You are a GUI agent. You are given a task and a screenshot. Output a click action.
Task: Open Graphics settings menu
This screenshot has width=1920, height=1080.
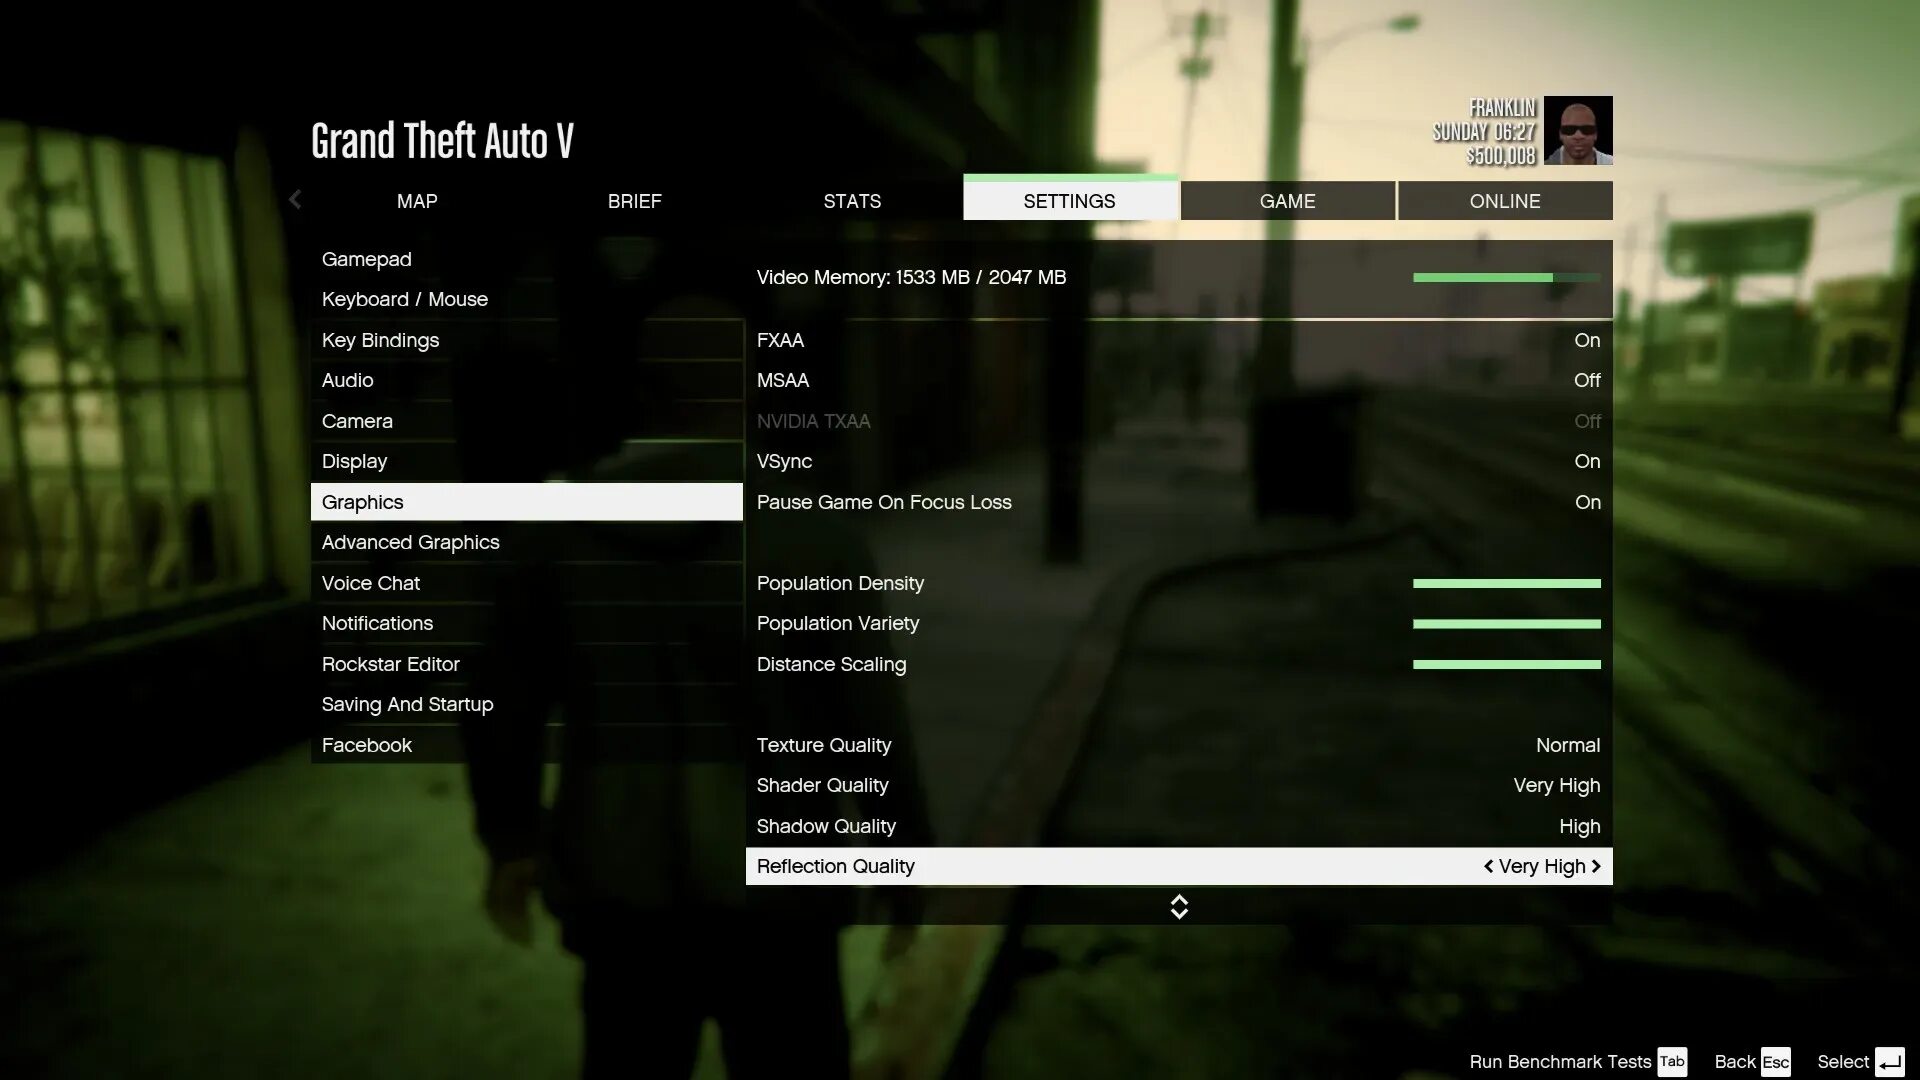363,501
